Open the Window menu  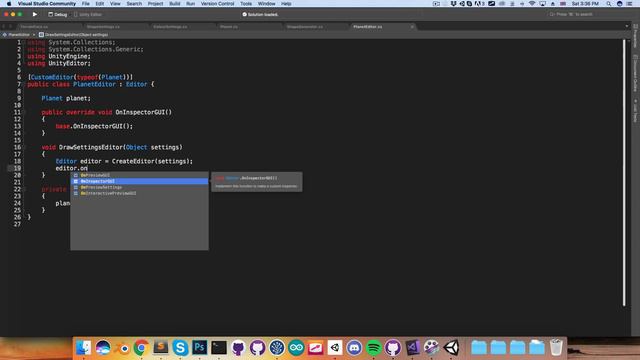(x=267, y=4)
